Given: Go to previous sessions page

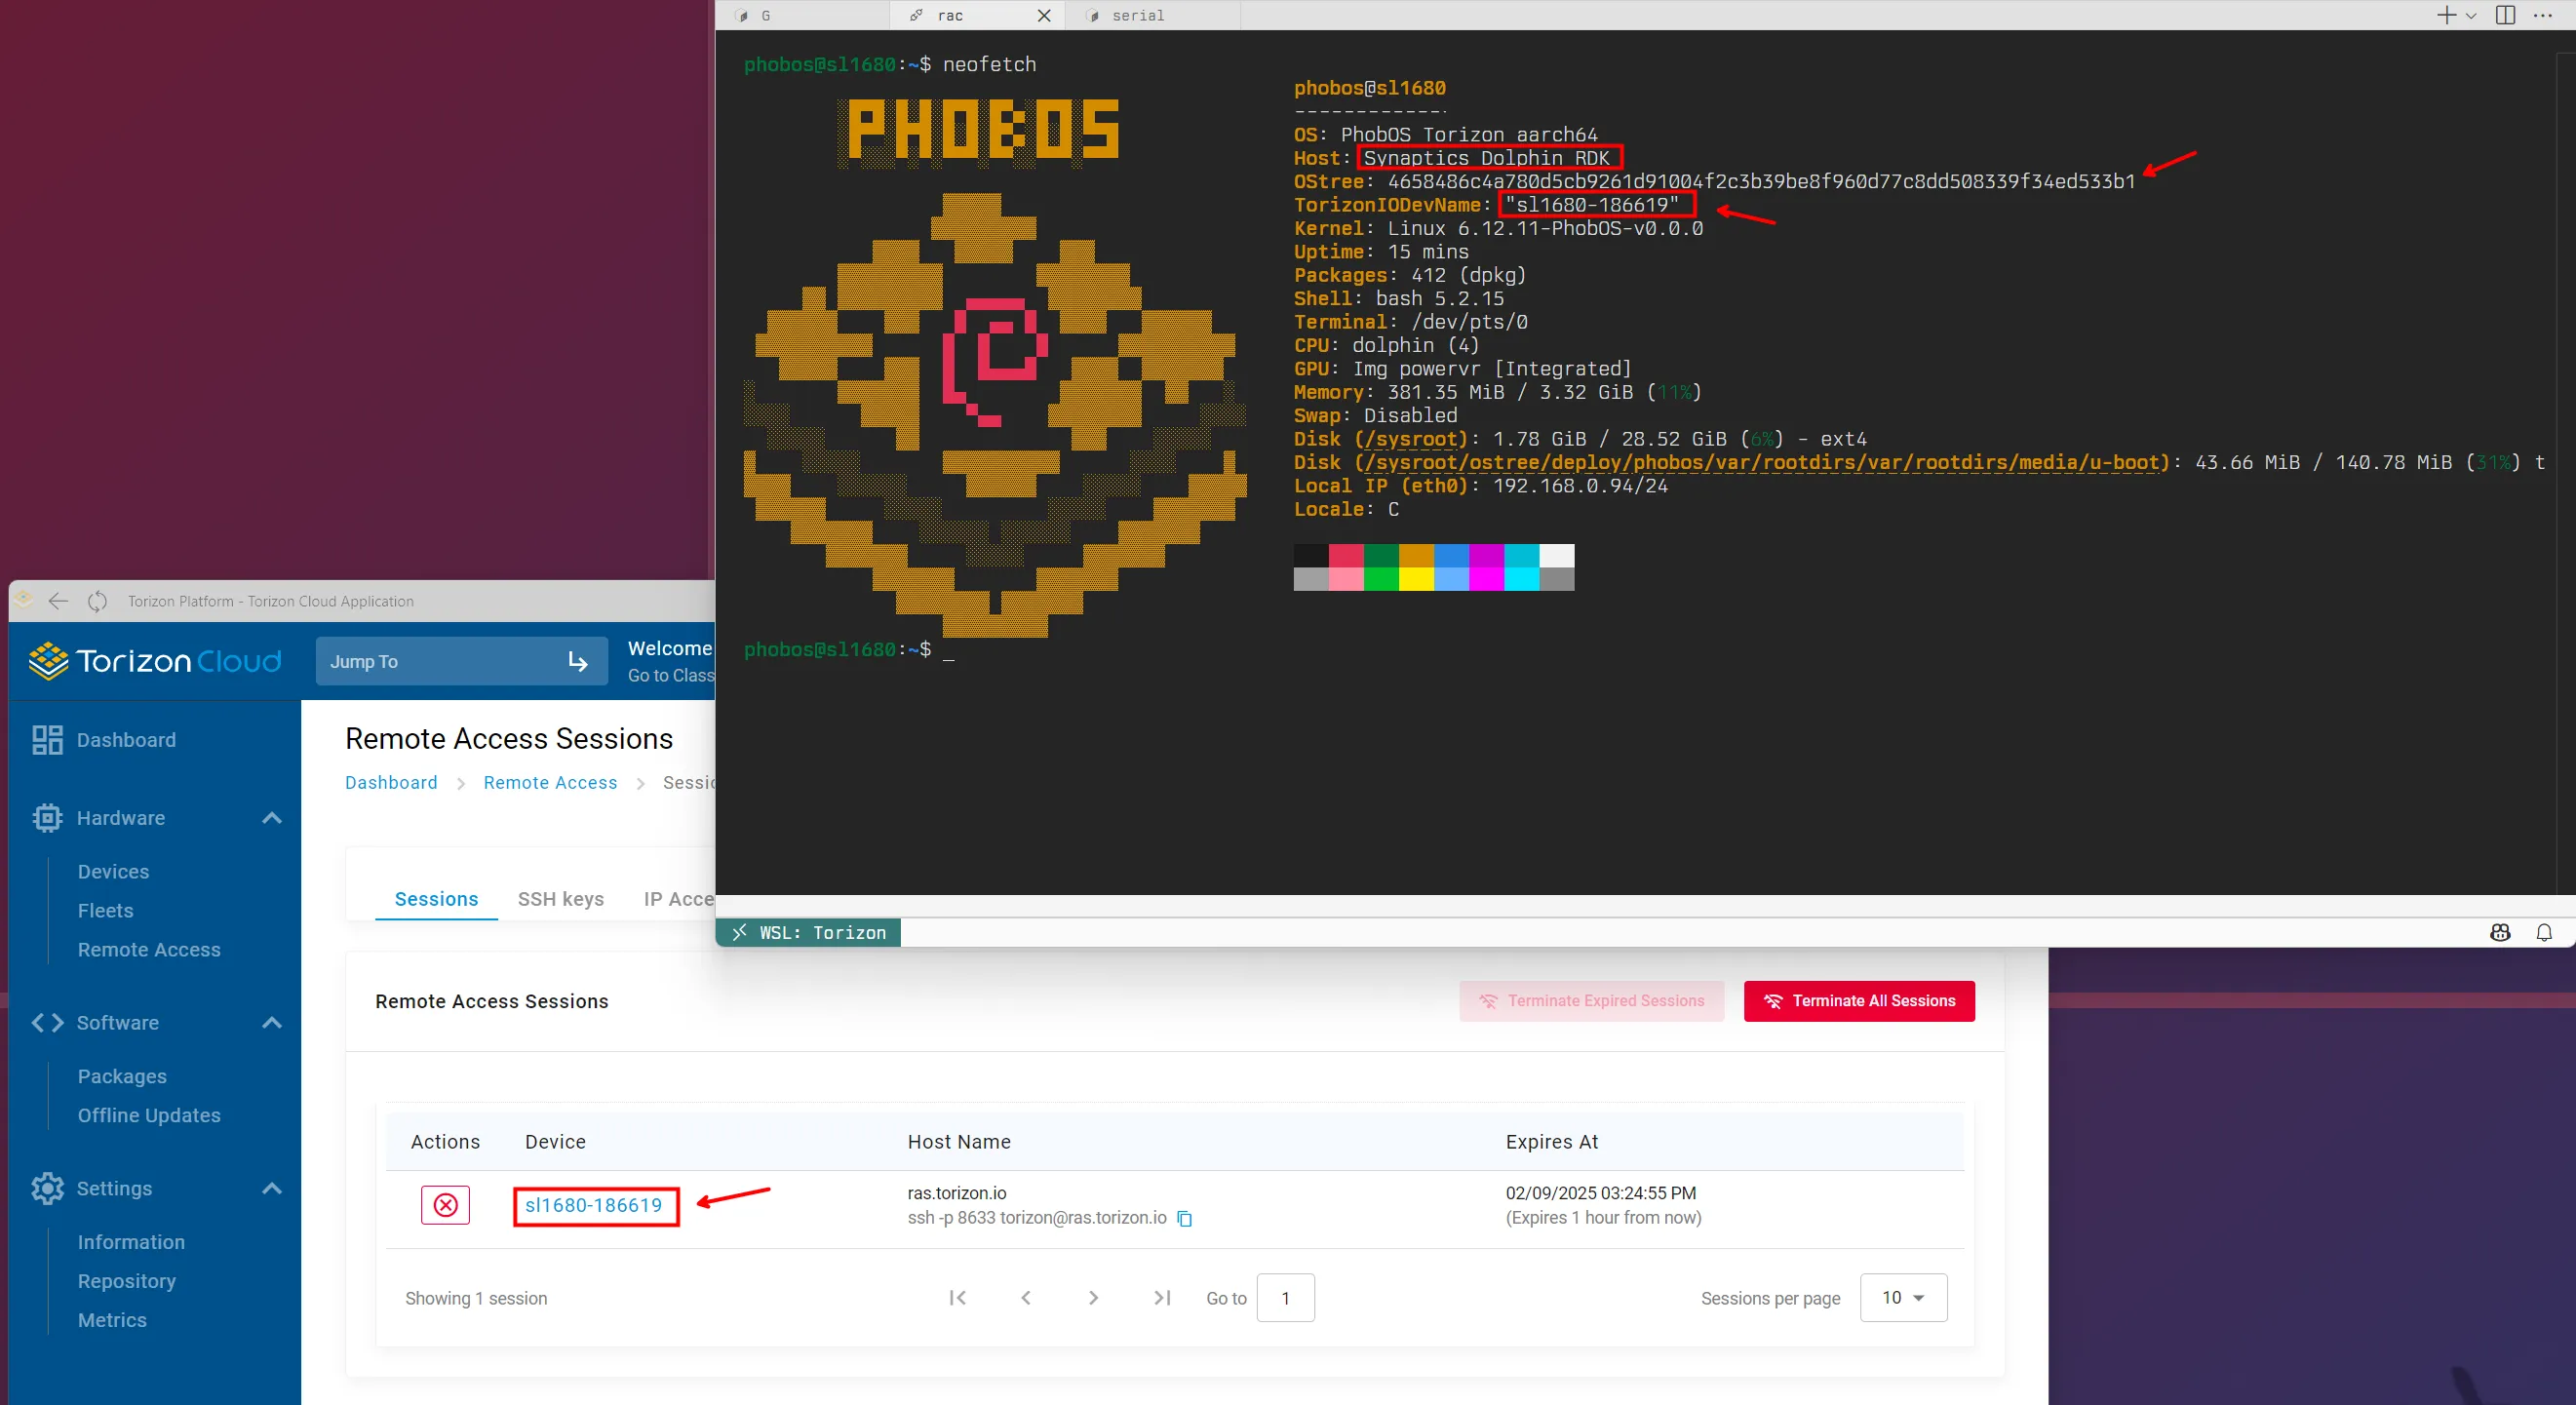Looking at the screenshot, I should (x=1025, y=1298).
